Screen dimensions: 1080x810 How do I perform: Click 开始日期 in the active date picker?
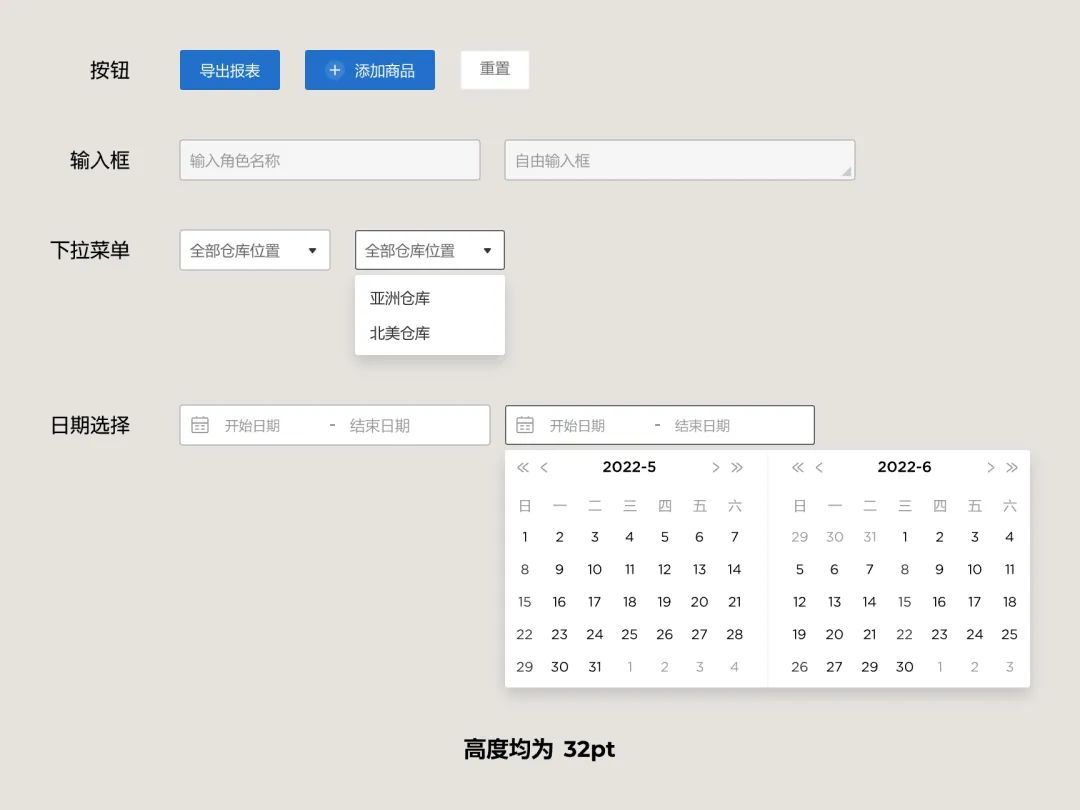pos(577,426)
